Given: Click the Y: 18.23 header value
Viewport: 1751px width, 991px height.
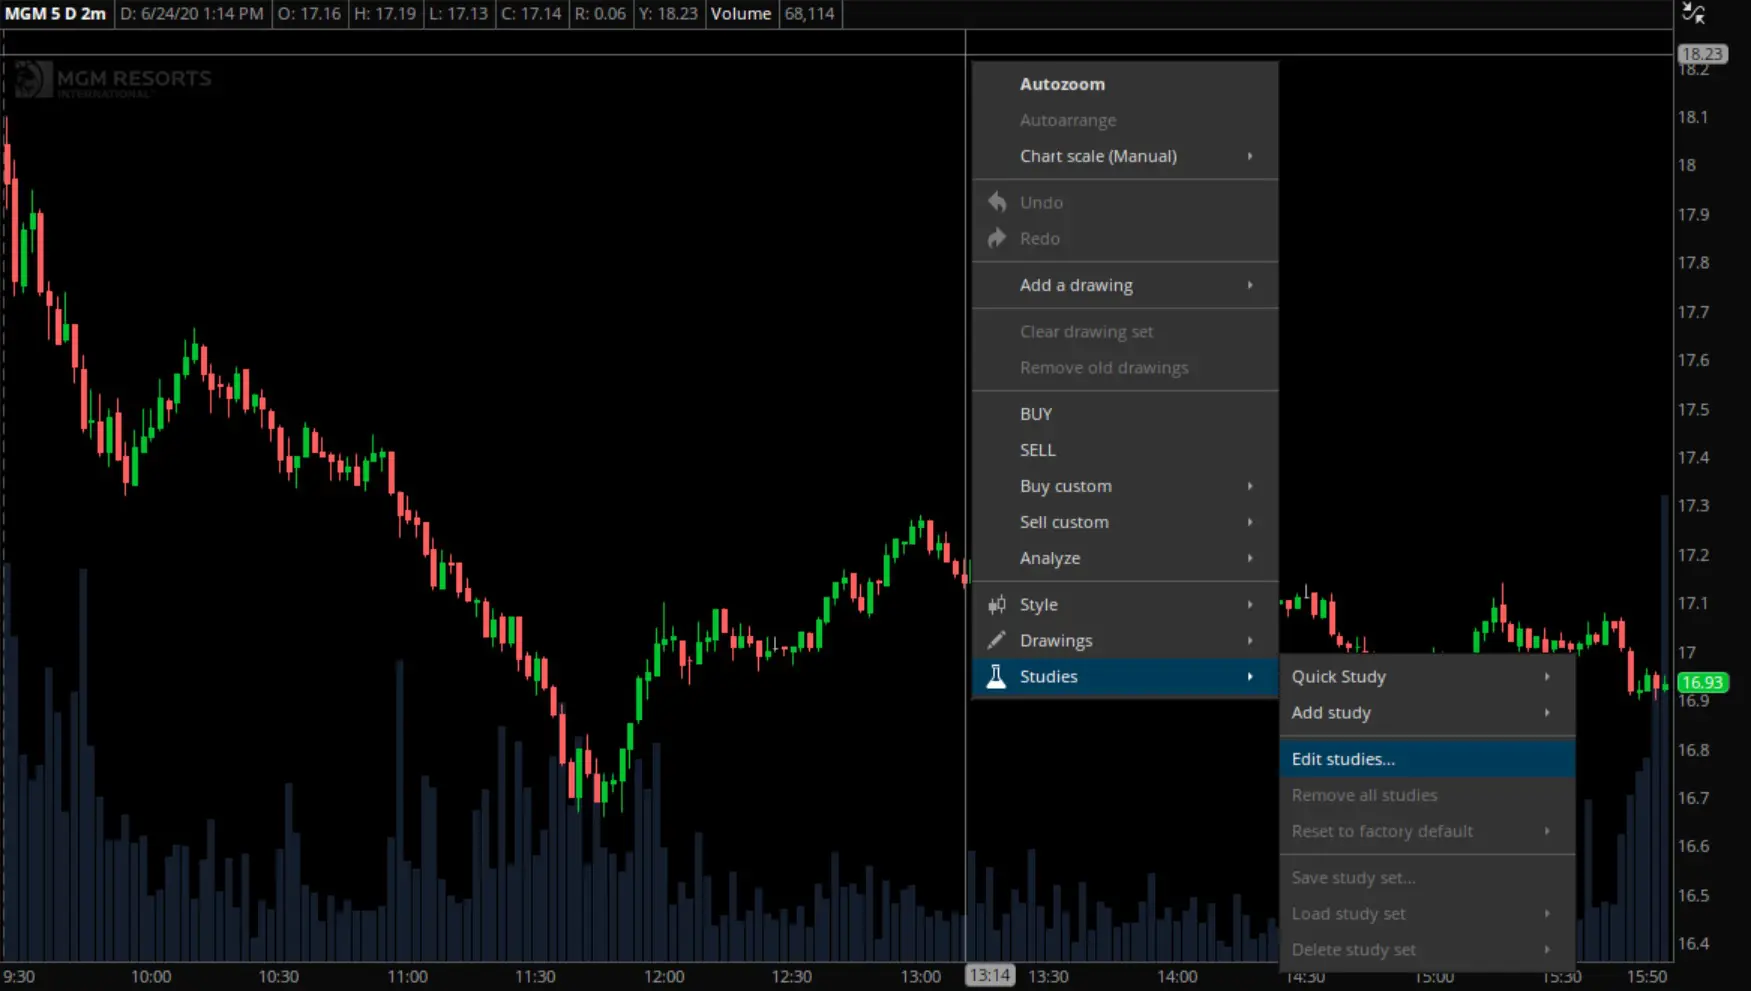Looking at the screenshot, I should (667, 14).
